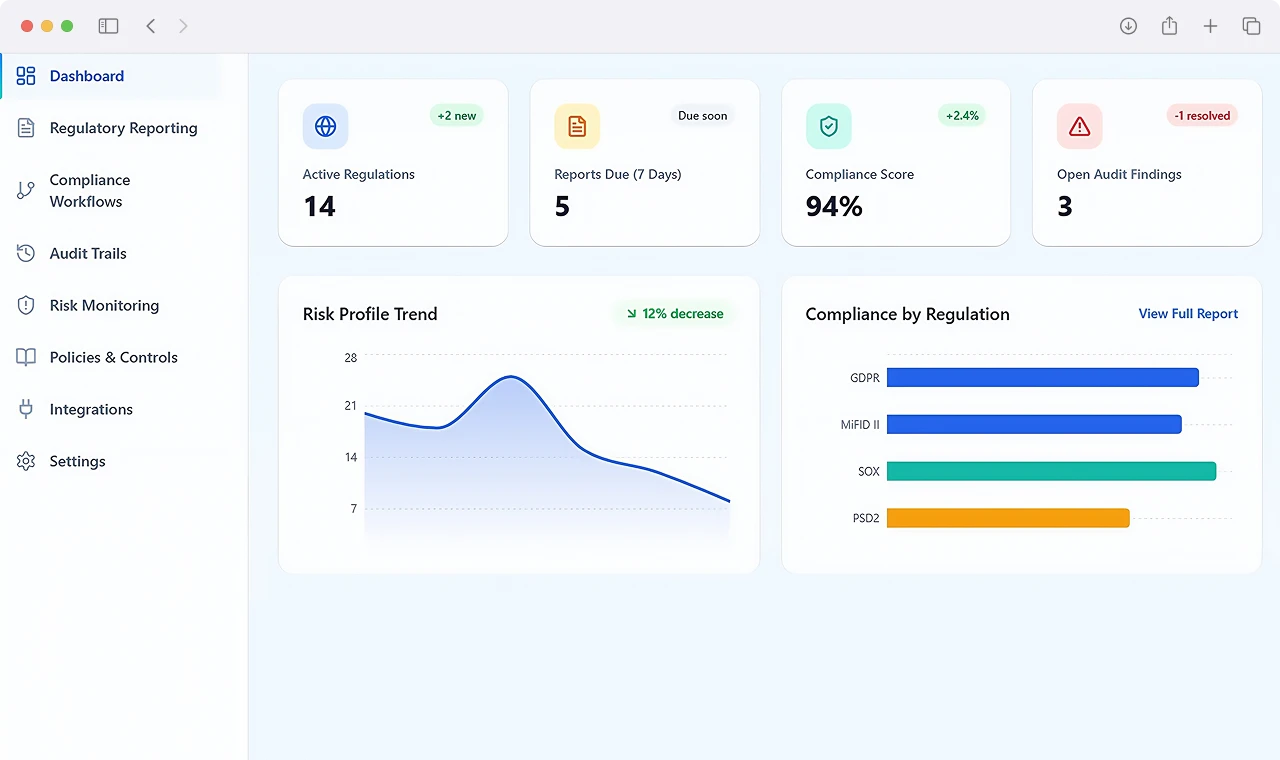Image resolution: width=1280 pixels, height=760 pixels.
Task: Navigate to Risk Monitoring
Action: (104, 305)
